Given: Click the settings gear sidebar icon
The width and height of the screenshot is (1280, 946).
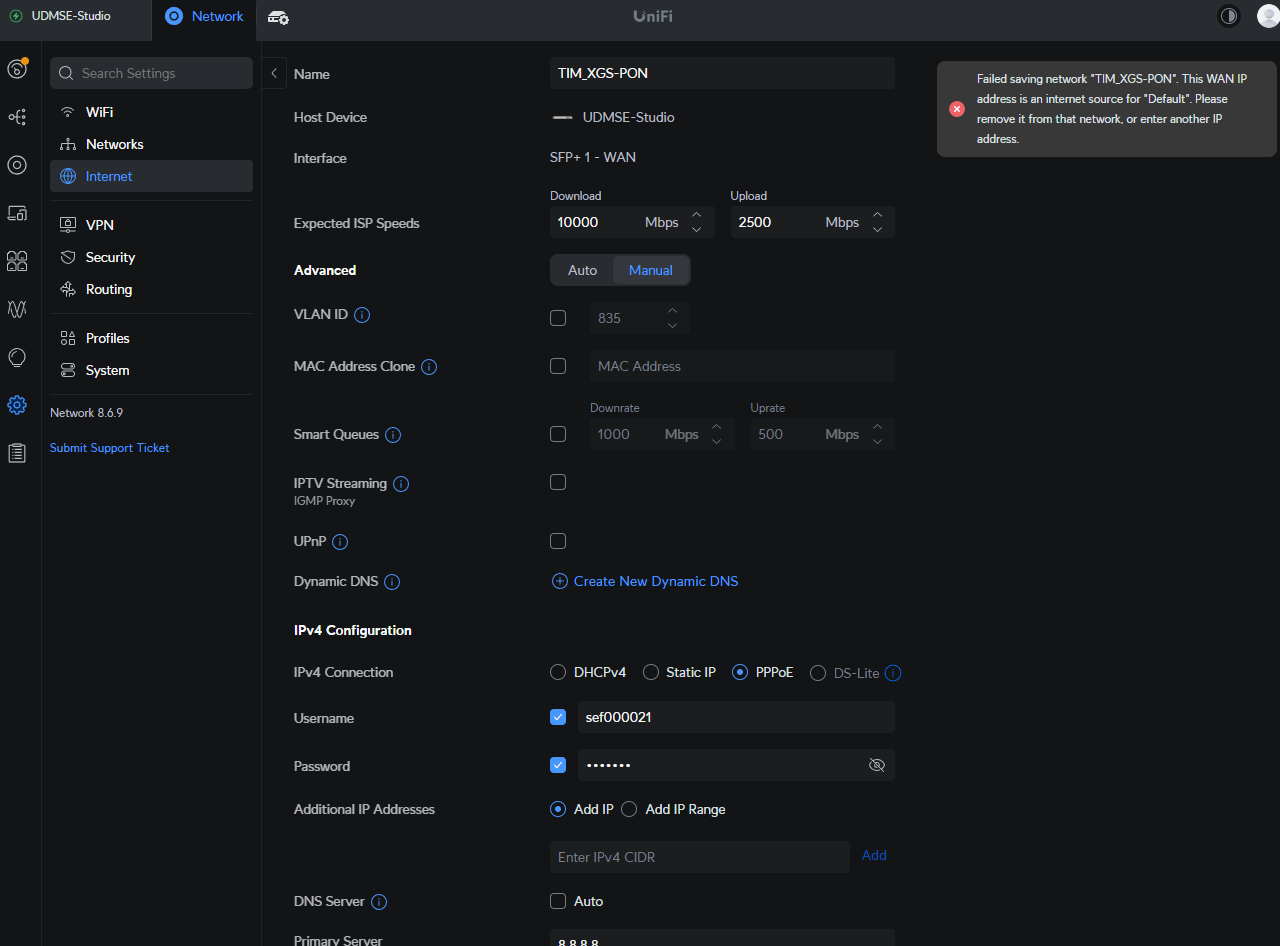Looking at the screenshot, I should [17, 405].
